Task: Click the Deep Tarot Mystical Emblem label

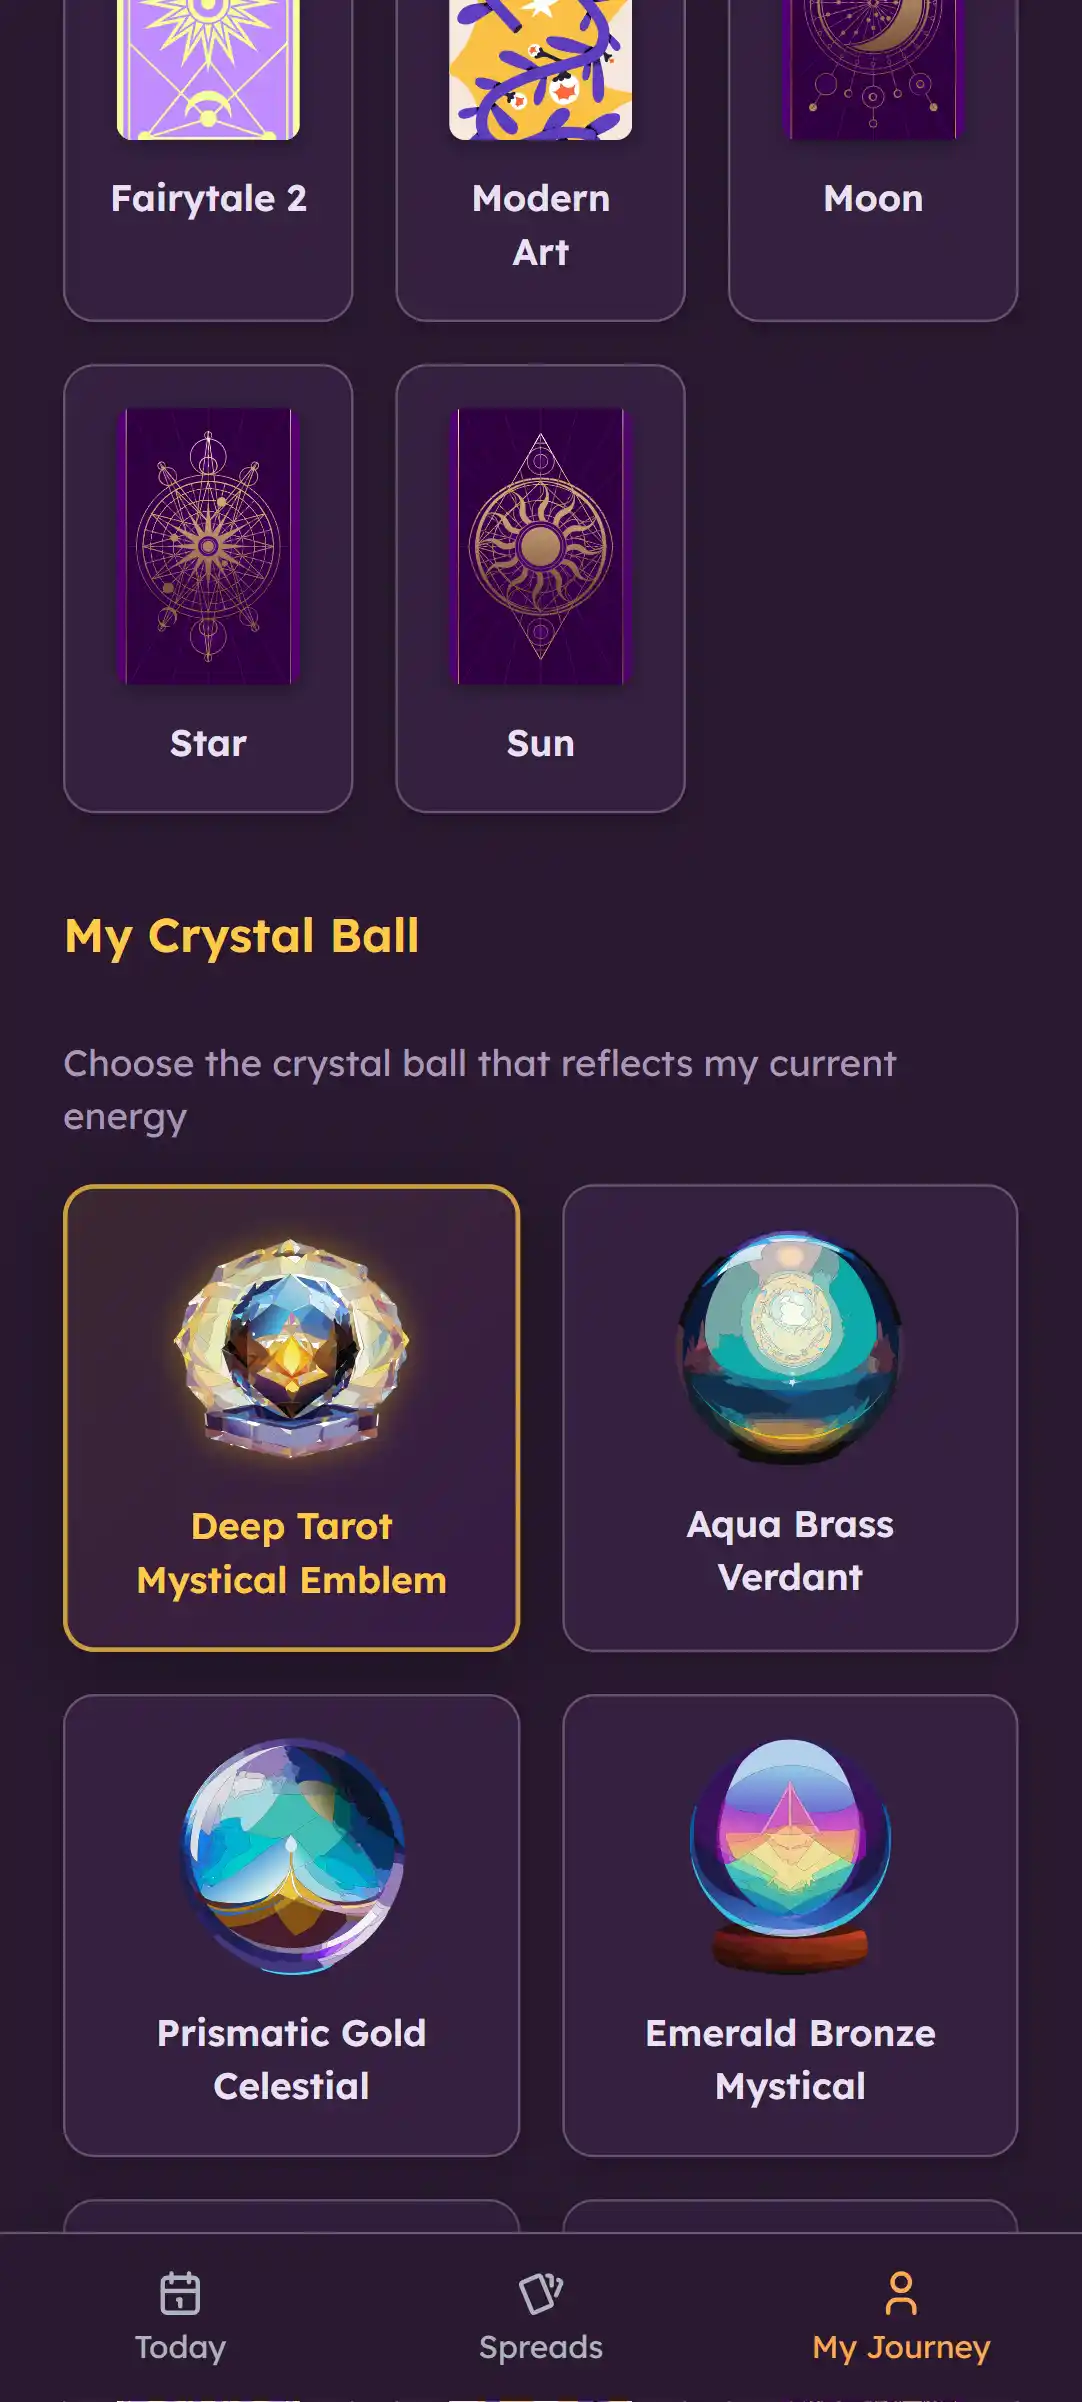Action: (x=291, y=1554)
